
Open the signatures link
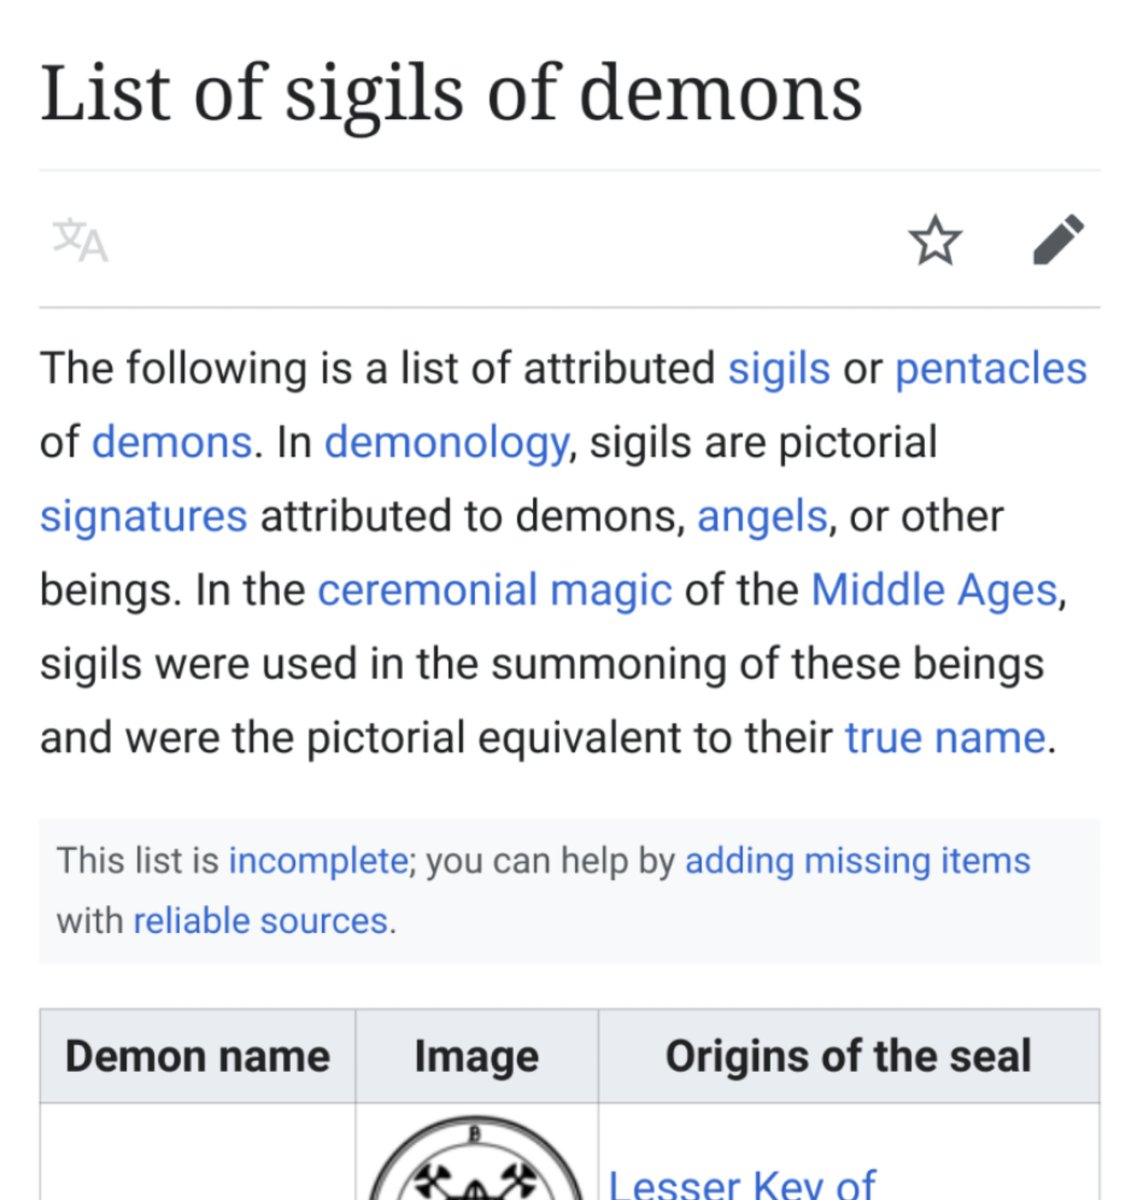click(x=143, y=516)
